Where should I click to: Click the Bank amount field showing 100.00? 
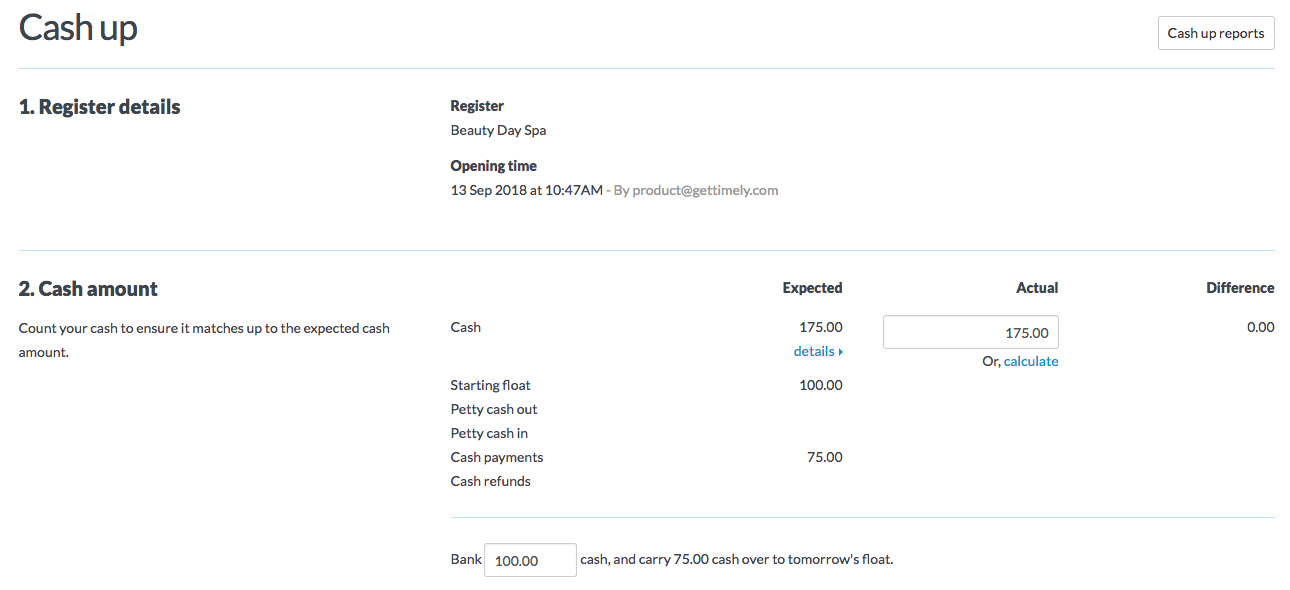pyautogui.click(x=529, y=559)
